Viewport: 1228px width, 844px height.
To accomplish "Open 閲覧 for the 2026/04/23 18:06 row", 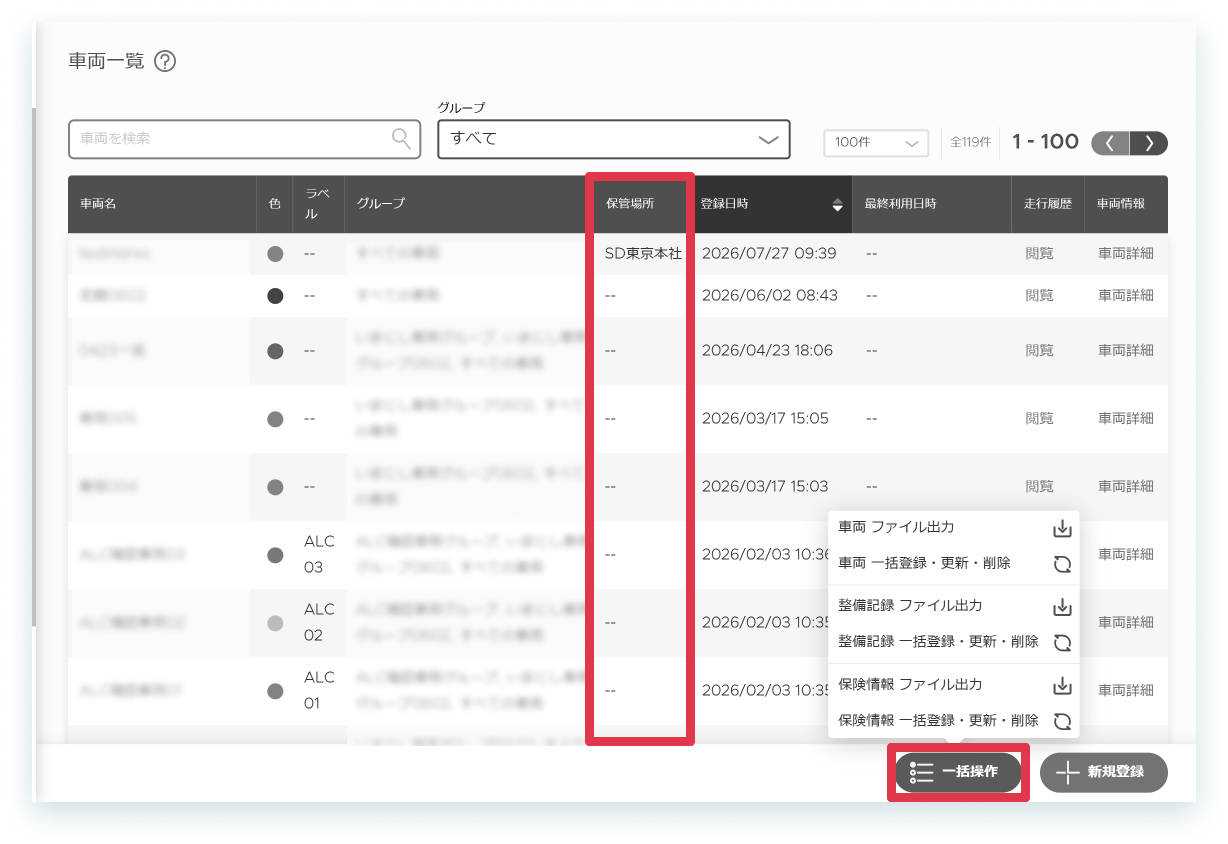I will click(1039, 351).
